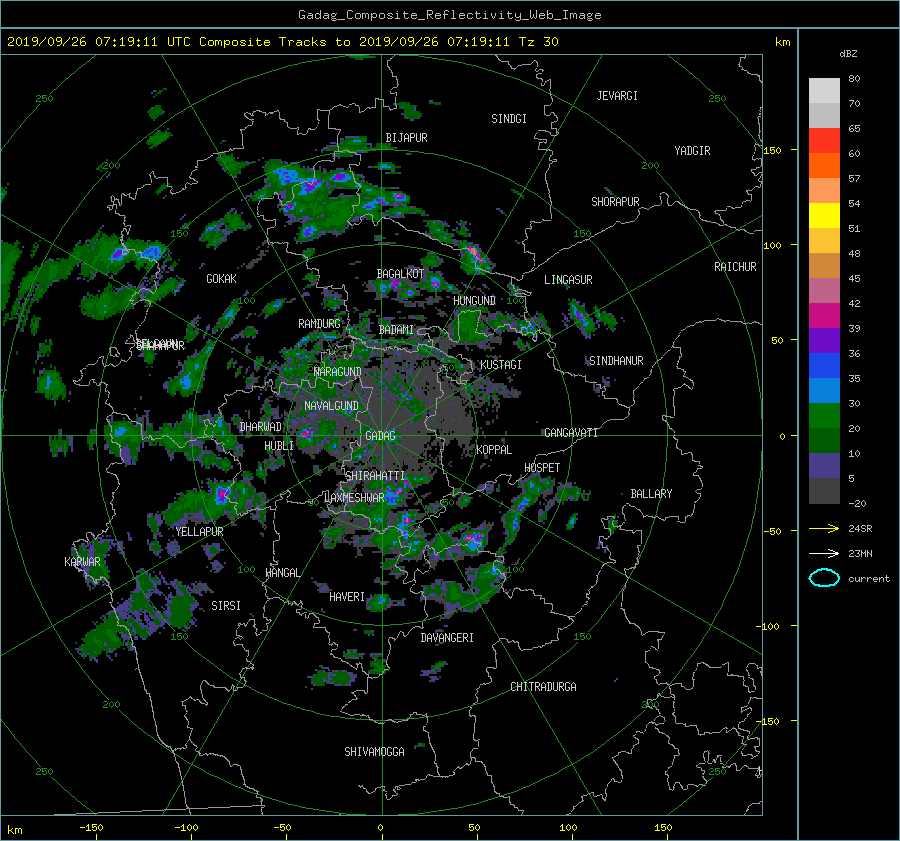
Task: Click the KOPPAL city label
Action: coord(494,450)
